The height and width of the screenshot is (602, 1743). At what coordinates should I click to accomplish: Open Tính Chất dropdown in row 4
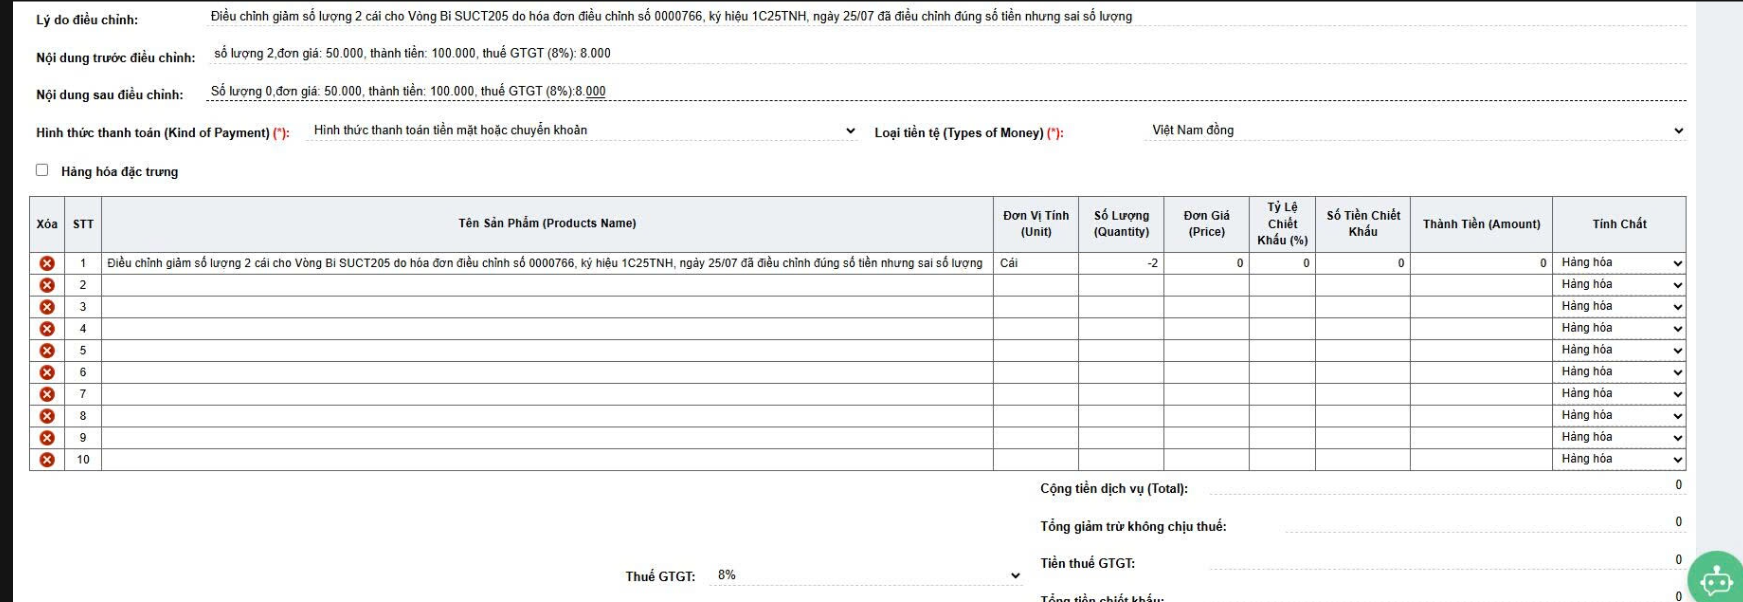[1621, 329]
